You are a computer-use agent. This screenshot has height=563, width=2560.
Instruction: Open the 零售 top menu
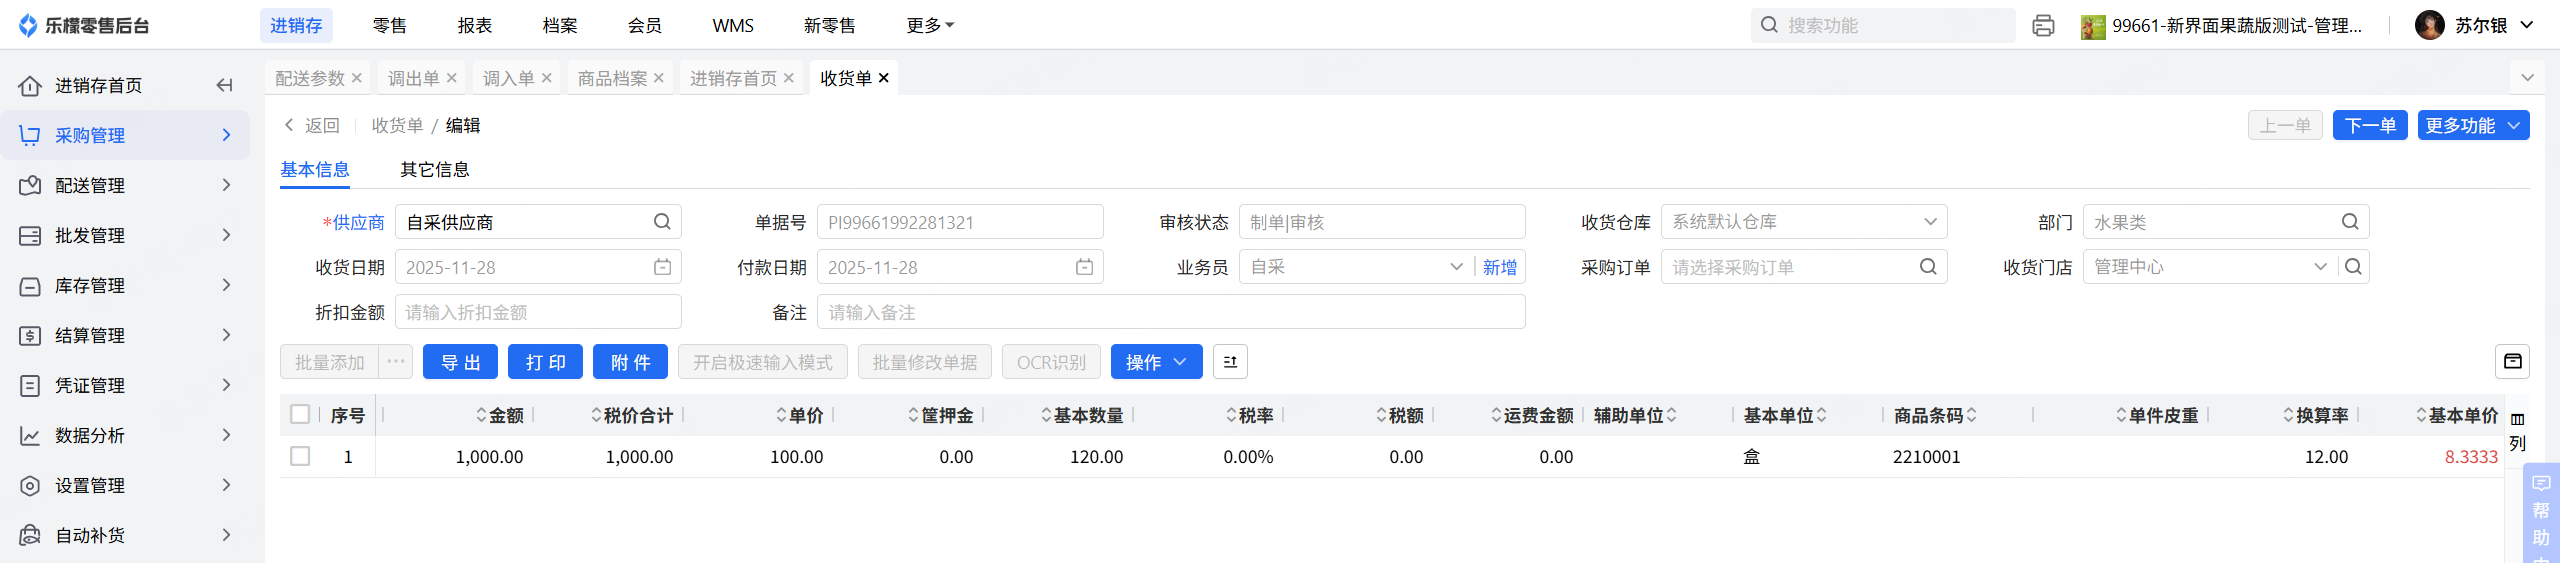[x=390, y=25]
